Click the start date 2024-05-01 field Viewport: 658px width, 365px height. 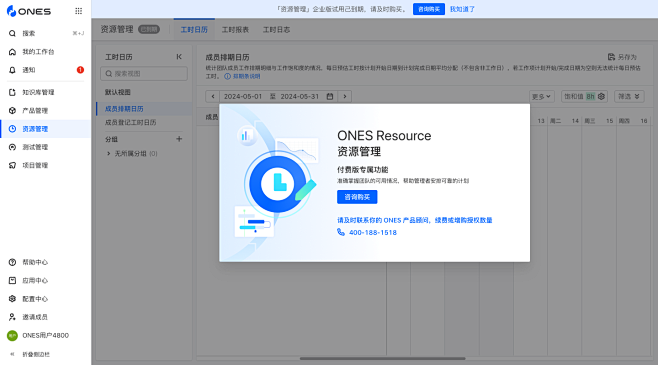point(243,96)
